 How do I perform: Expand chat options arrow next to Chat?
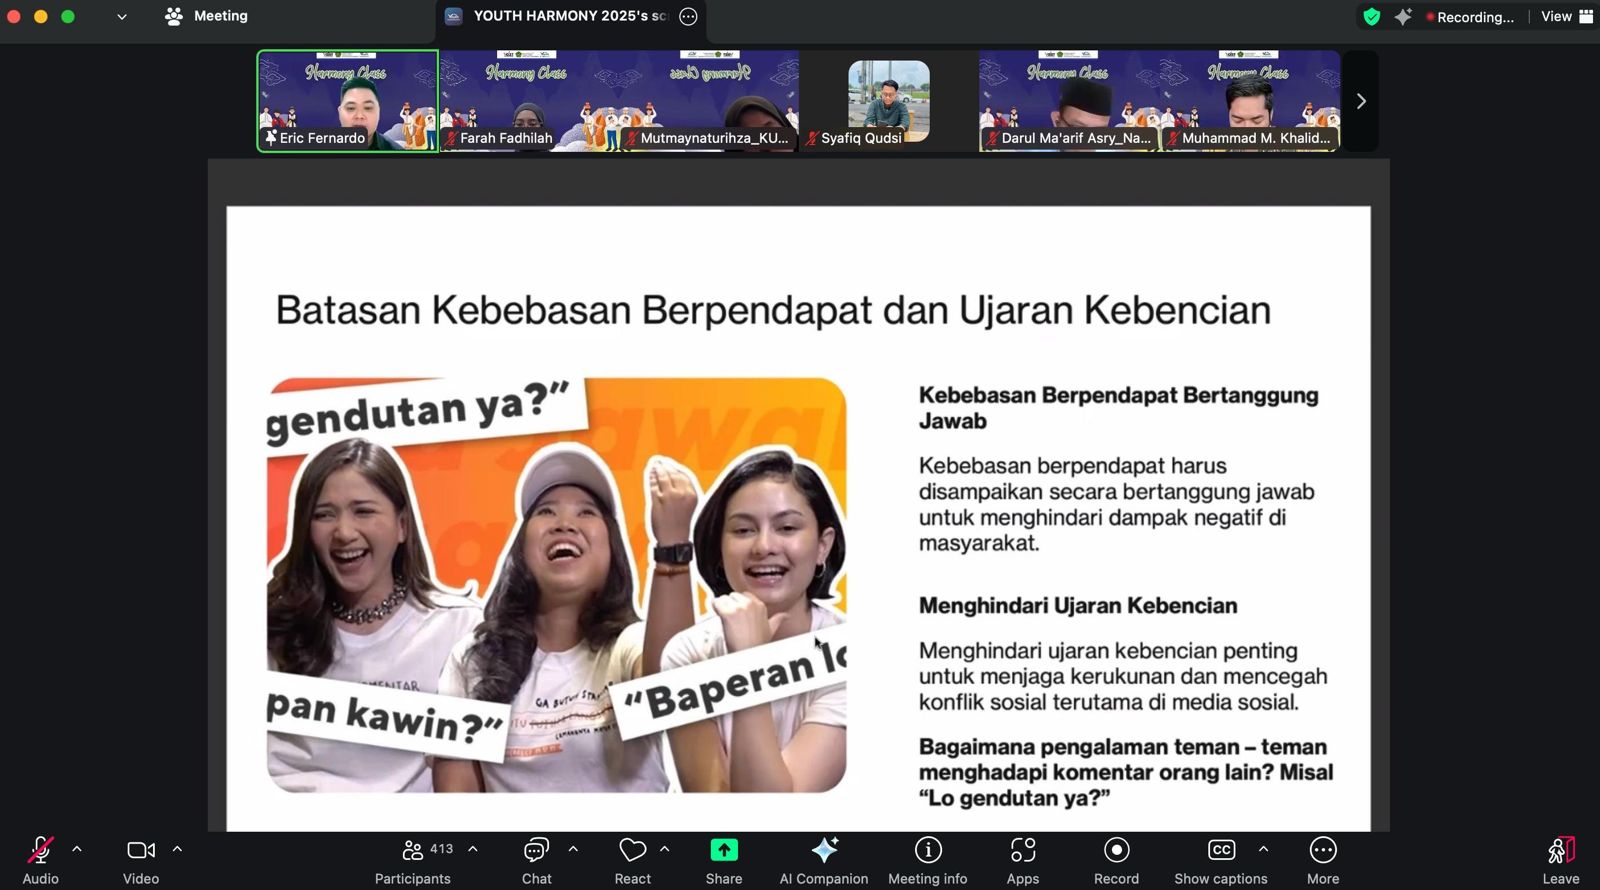point(573,849)
